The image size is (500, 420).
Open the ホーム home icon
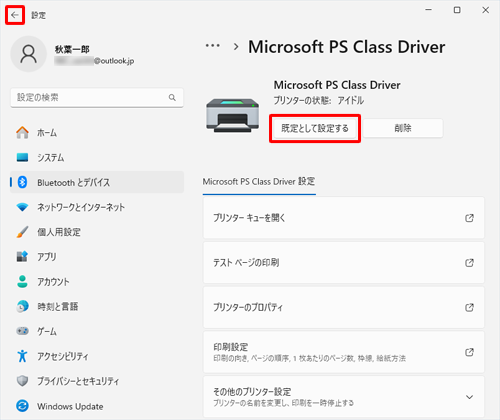[x=22, y=133]
